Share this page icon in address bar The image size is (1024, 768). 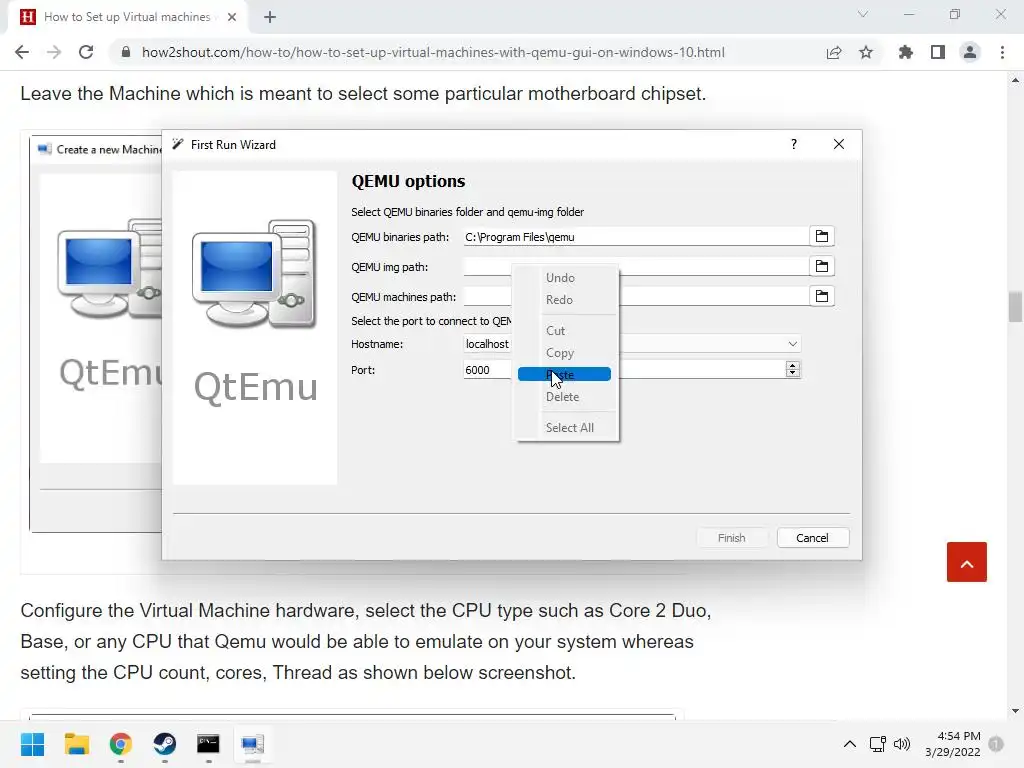click(x=834, y=52)
